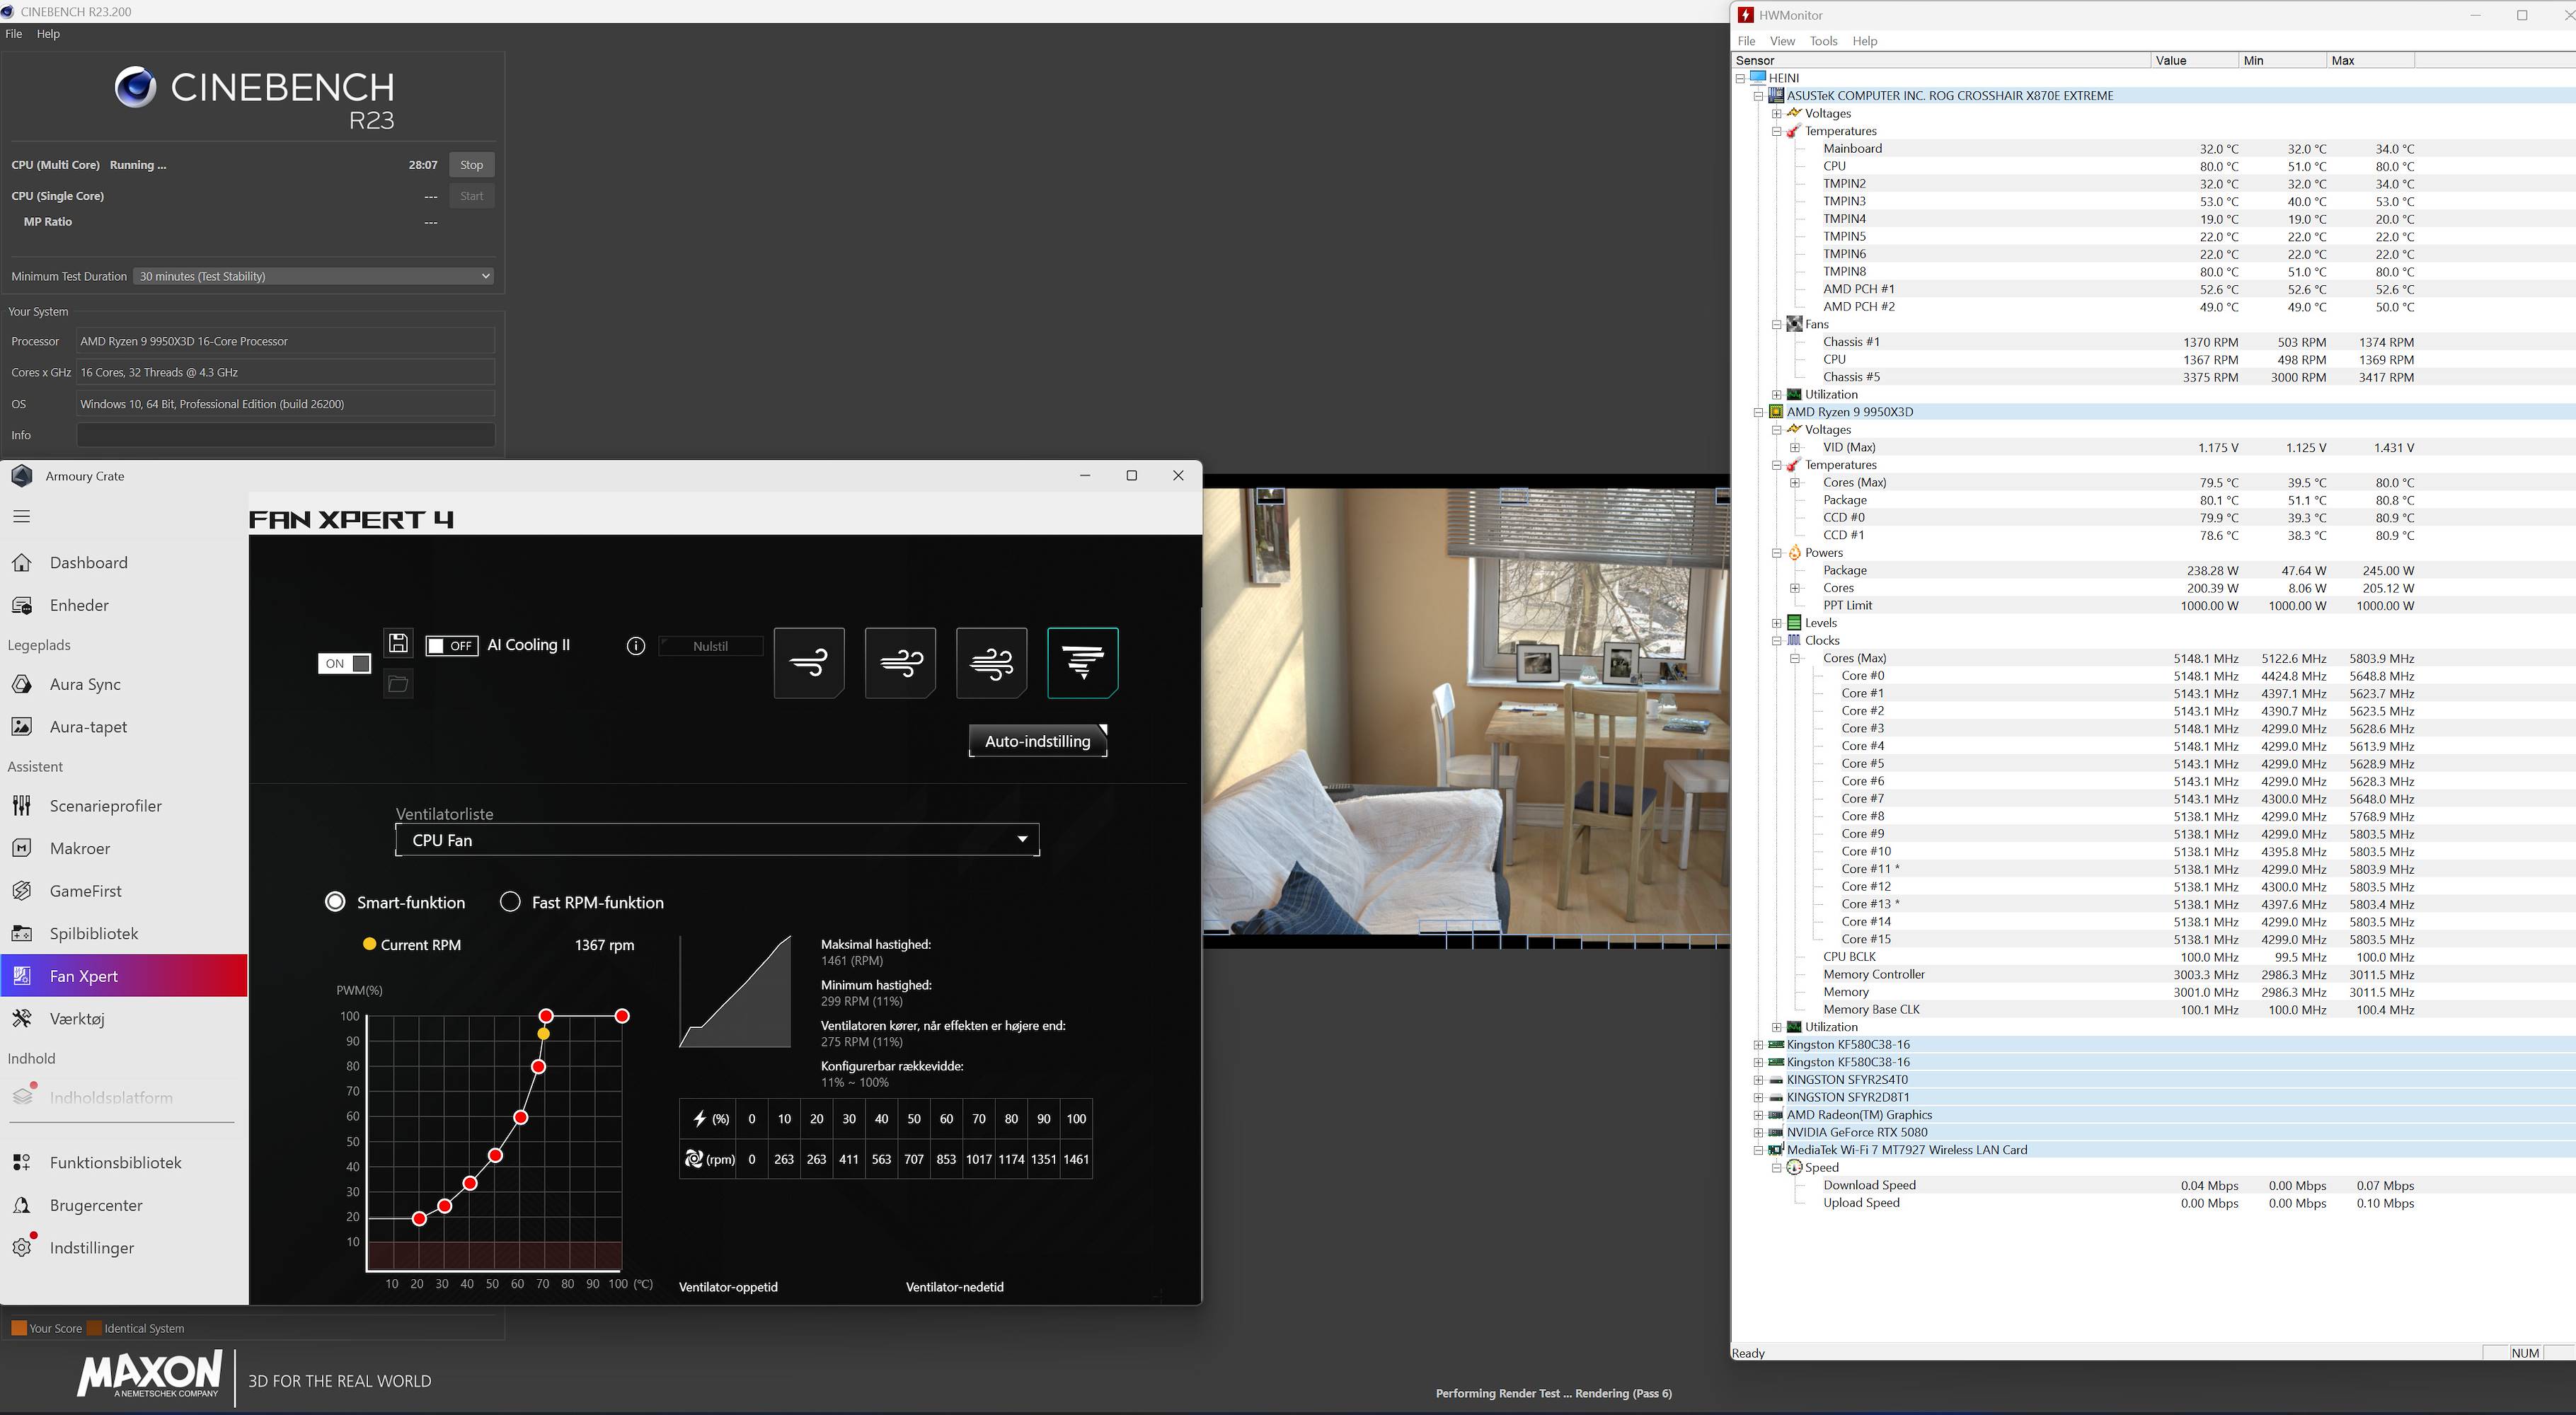Click the CPU Single Core Start button

[x=471, y=196]
